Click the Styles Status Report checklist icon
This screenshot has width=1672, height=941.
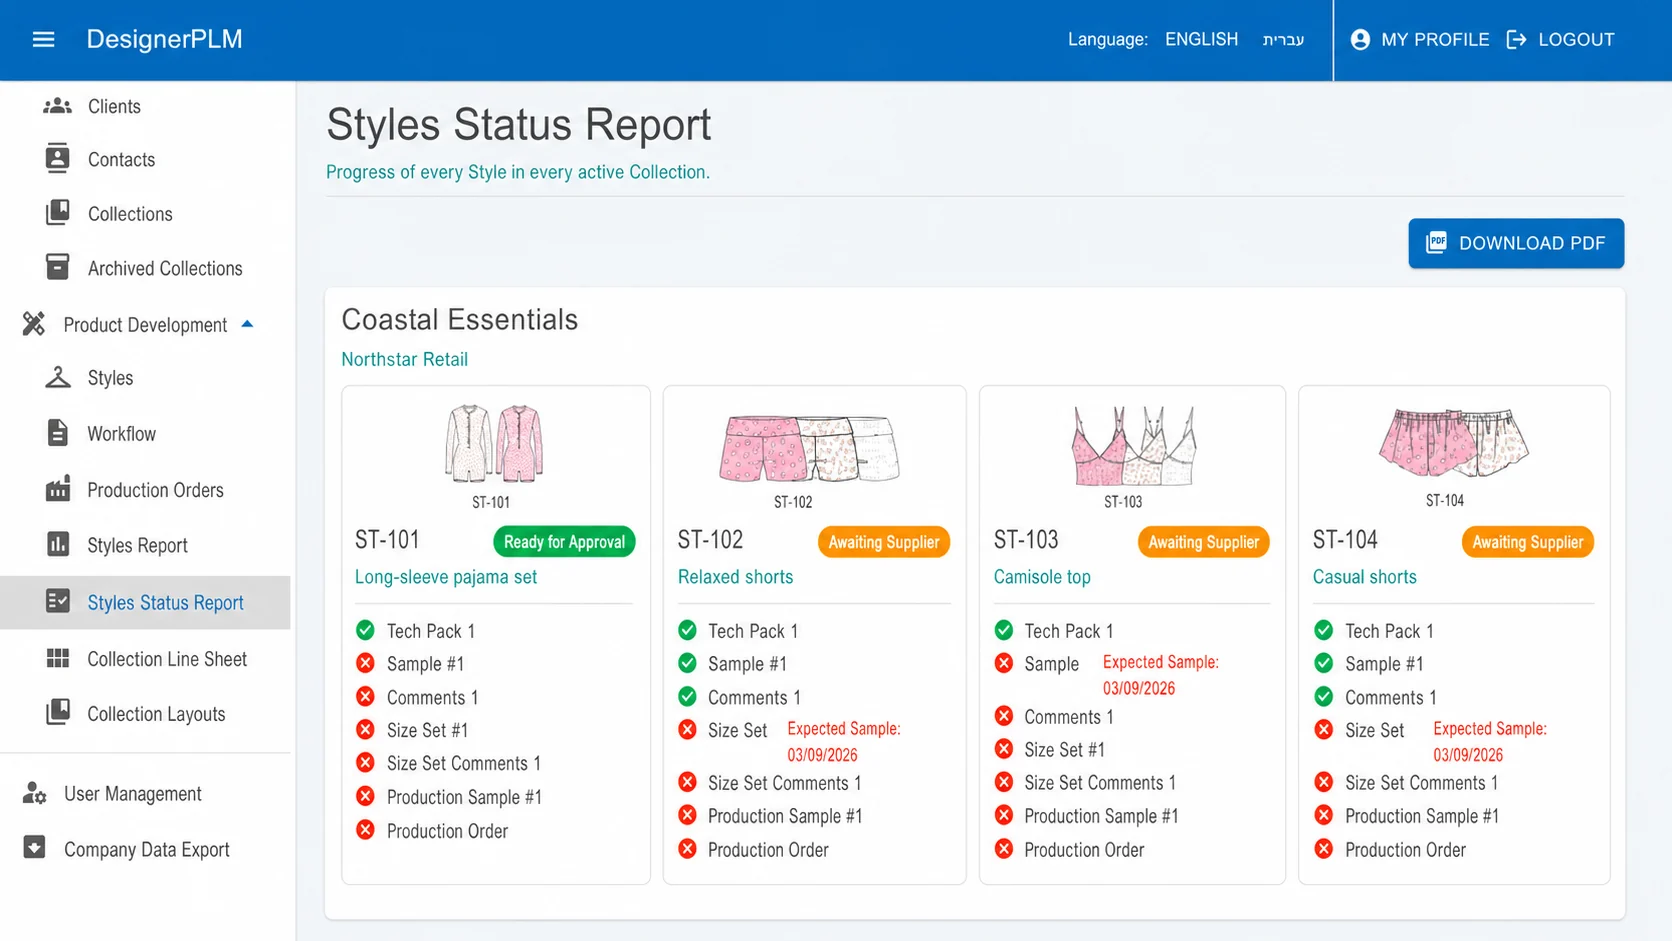click(x=58, y=601)
